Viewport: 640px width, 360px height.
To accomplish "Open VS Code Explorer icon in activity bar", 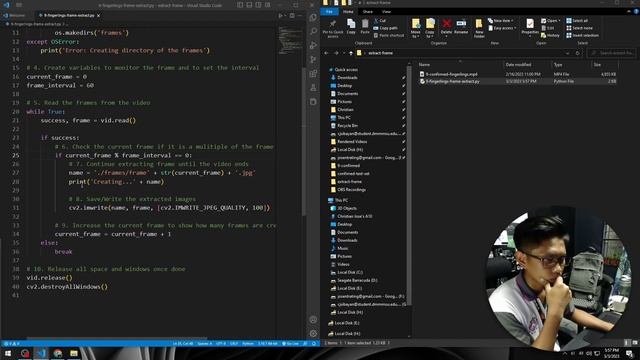I will 313,17.
